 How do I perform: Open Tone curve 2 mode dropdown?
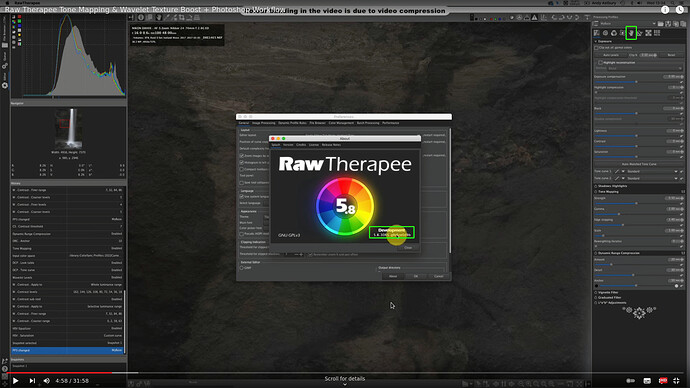point(652,178)
